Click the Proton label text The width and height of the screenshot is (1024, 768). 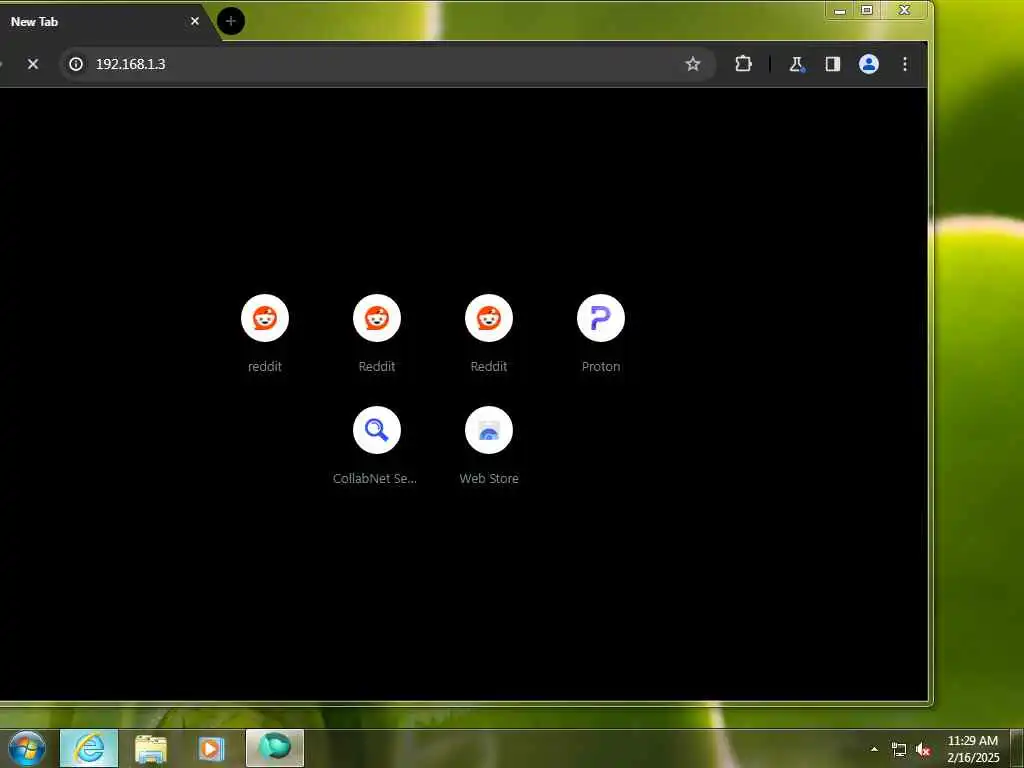[x=601, y=366]
